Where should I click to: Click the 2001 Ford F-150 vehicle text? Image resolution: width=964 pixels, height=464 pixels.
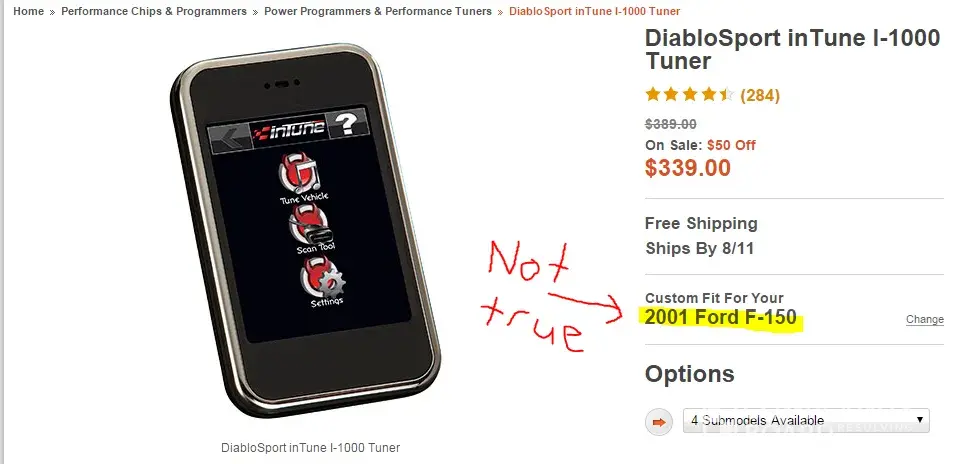[x=721, y=317]
